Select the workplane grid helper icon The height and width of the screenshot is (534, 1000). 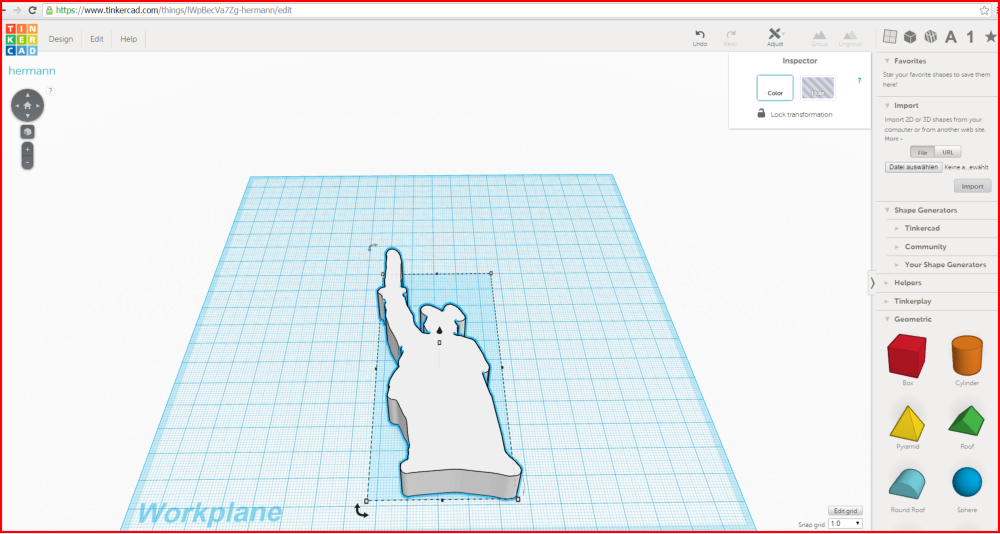890,37
